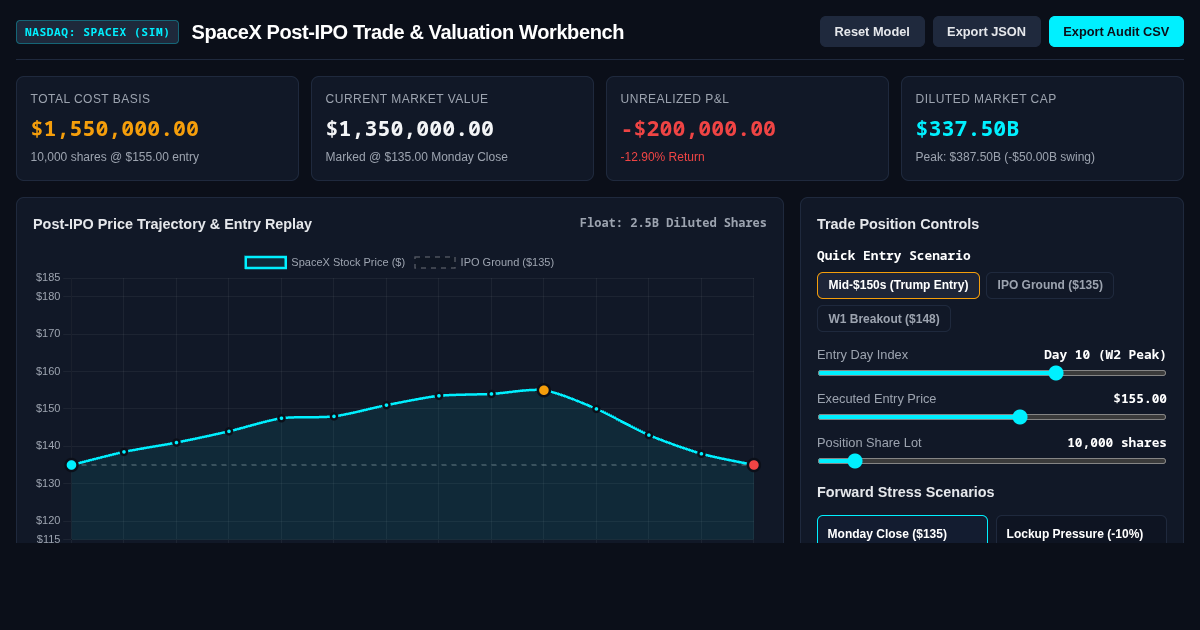Export the Audit CSV file
Image resolution: width=1200 pixels, height=630 pixels.
[x=1116, y=31]
